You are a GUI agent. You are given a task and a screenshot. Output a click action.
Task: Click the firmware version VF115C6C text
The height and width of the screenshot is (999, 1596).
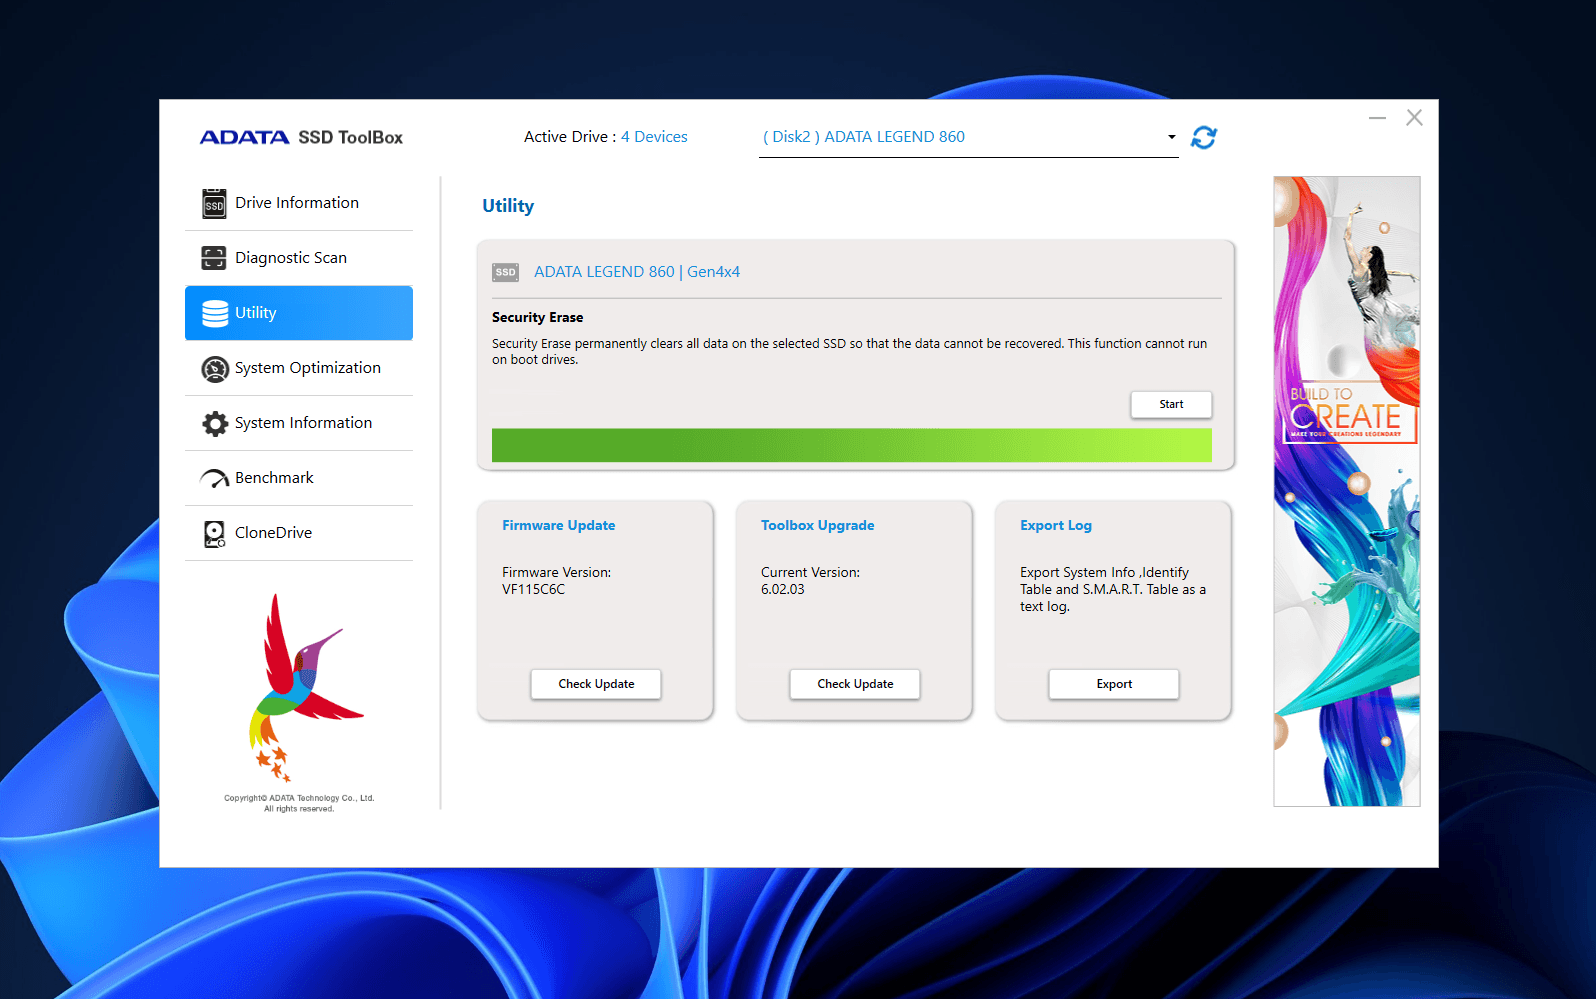[534, 589]
